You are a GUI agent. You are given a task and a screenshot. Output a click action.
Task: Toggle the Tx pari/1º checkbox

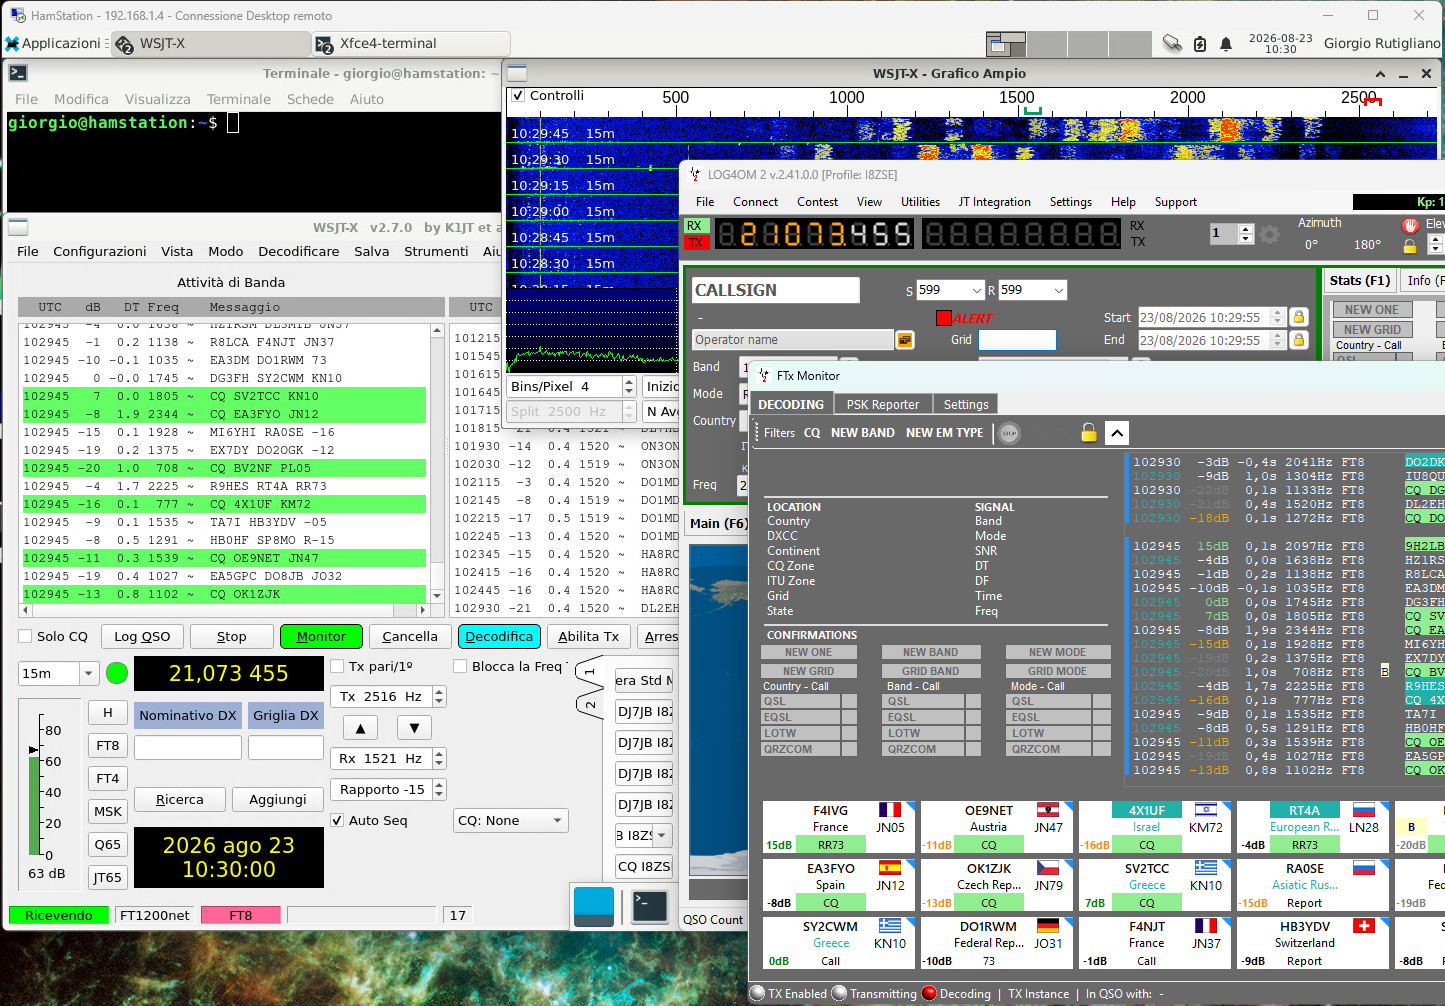(337, 666)
